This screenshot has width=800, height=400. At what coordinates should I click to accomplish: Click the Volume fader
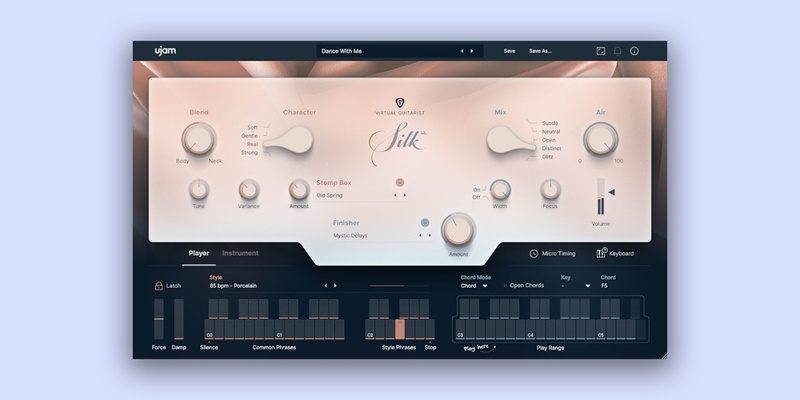601,196
